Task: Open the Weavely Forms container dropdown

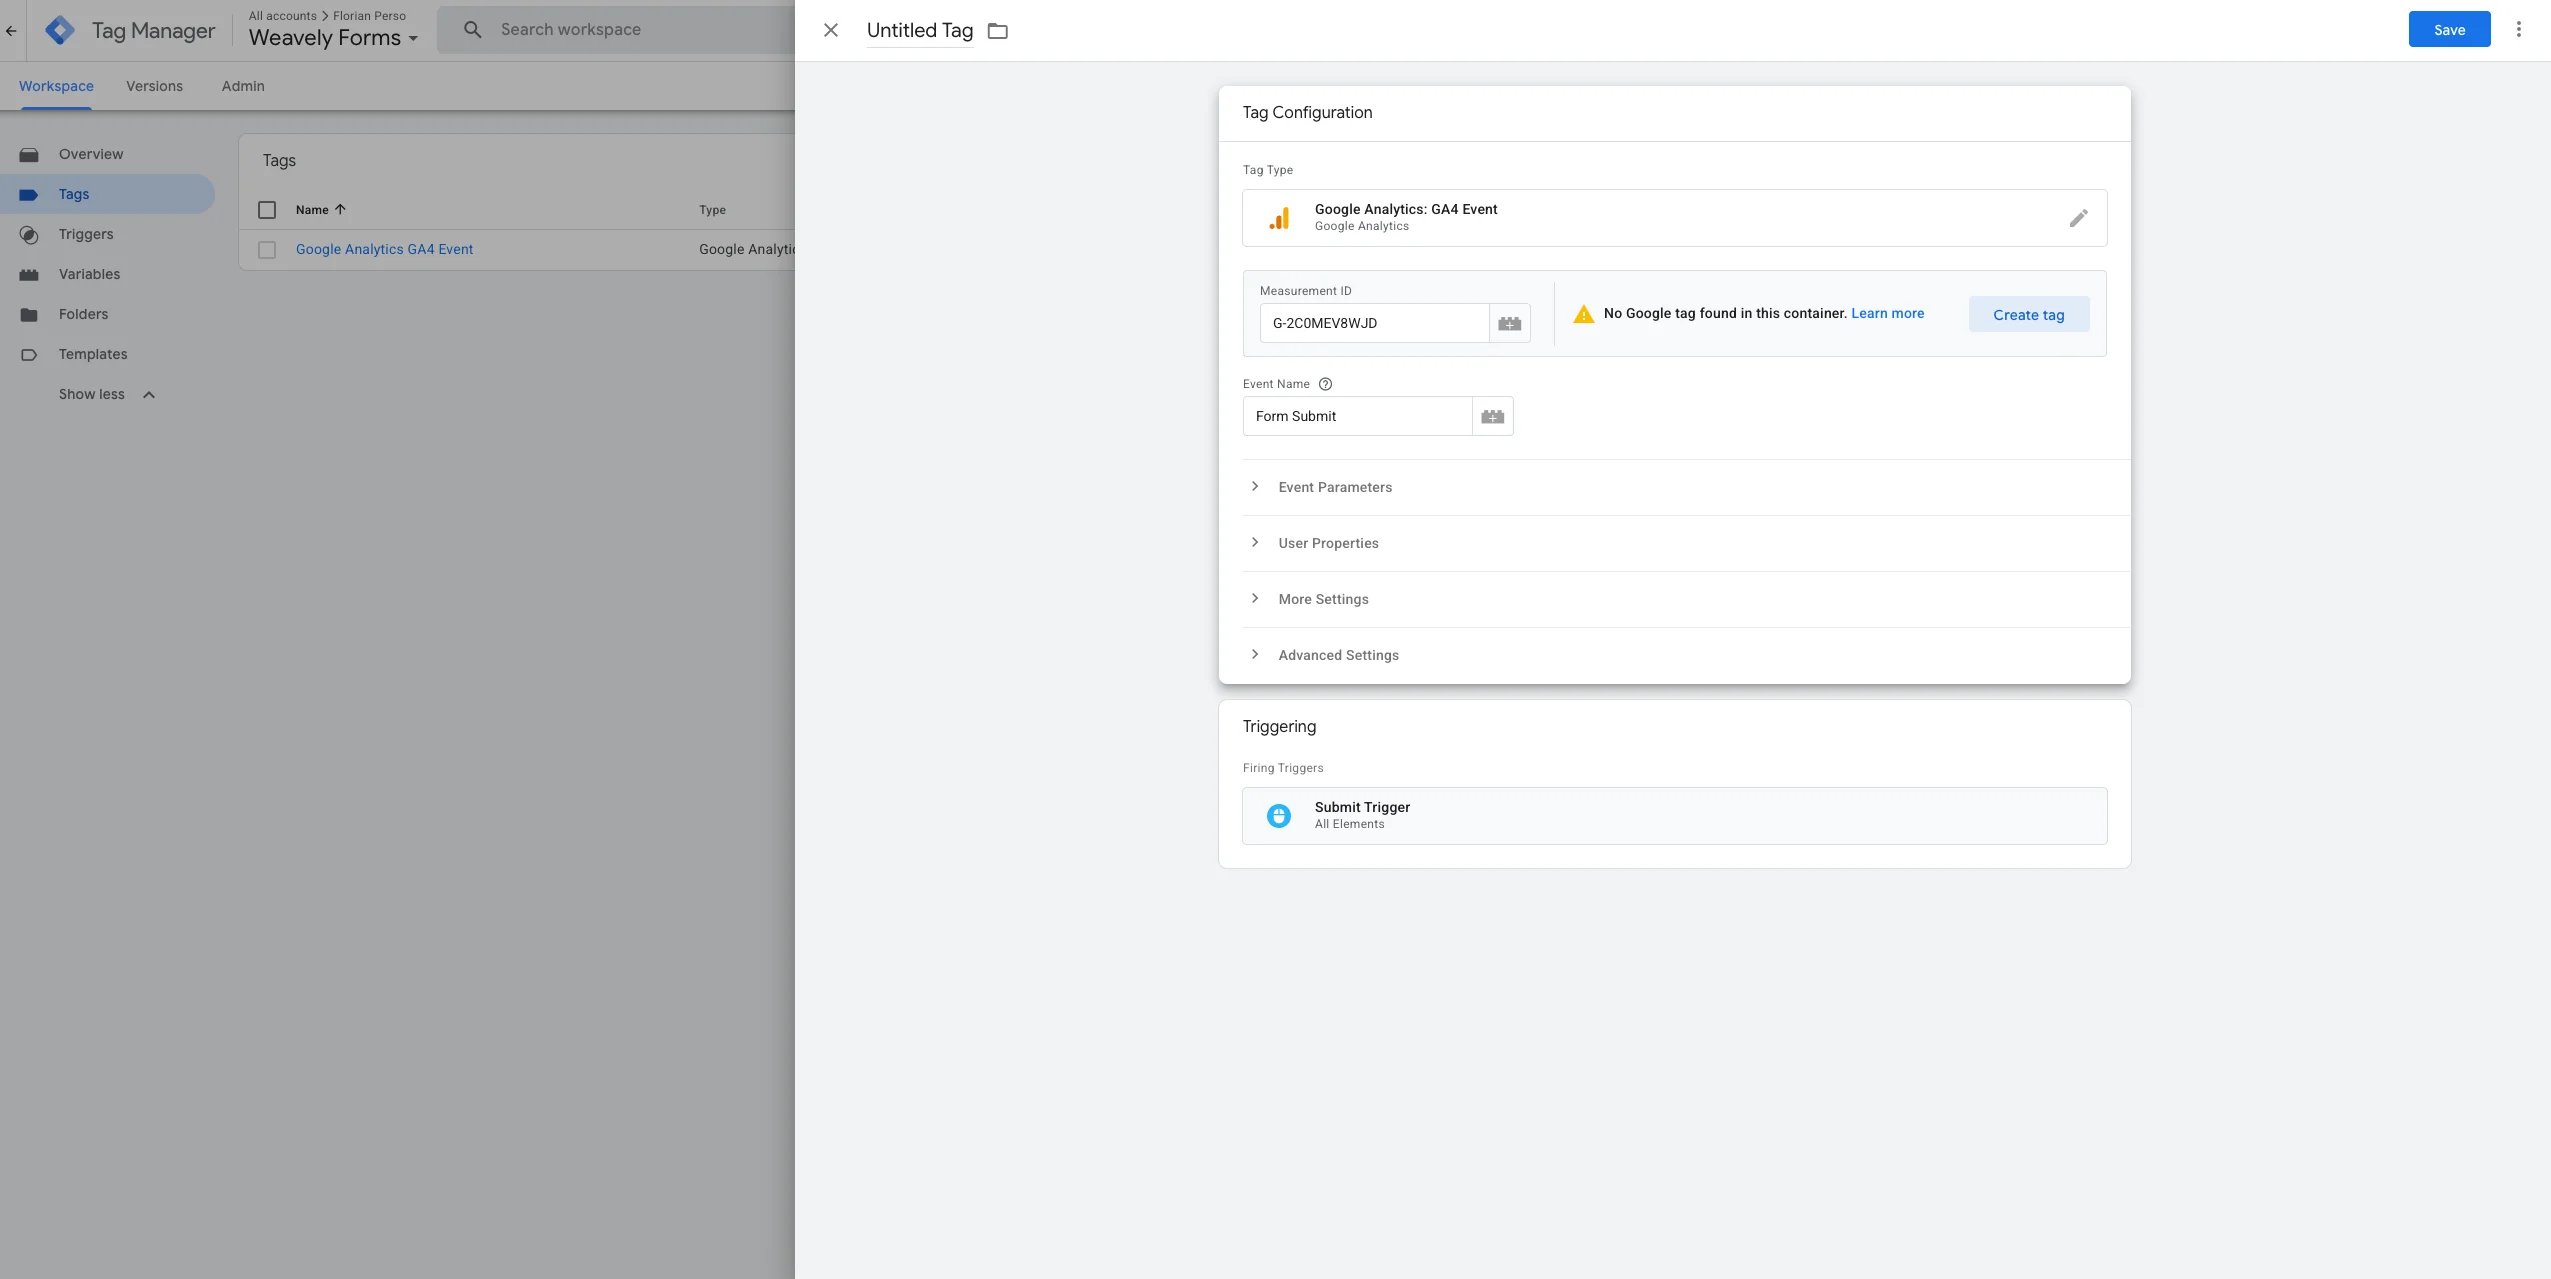Action: tap(334, 38)
